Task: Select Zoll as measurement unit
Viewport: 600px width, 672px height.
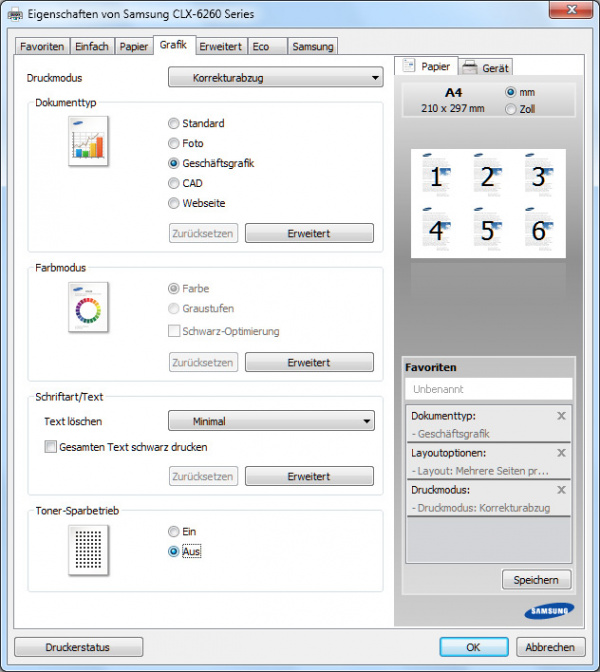Action: point(512,109)
